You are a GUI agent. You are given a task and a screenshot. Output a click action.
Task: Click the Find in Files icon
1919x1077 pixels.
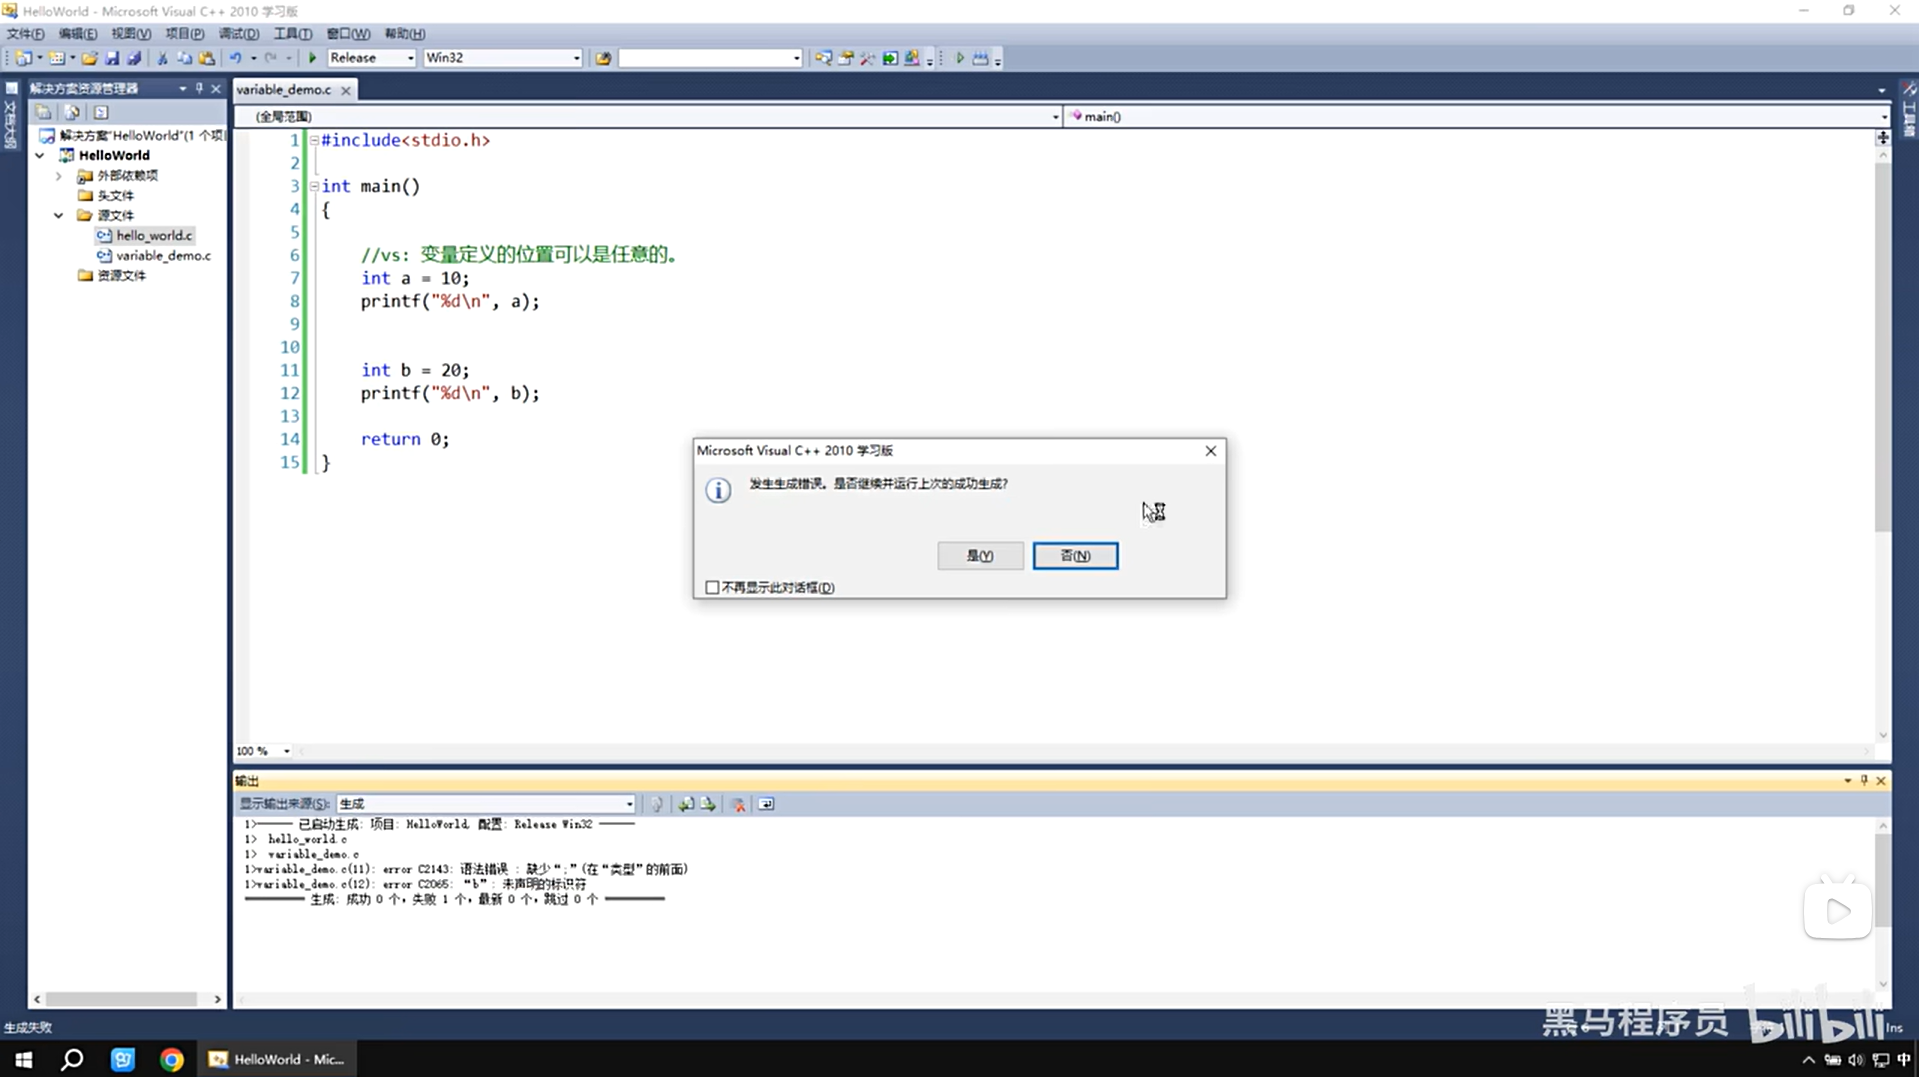point(603,58)
